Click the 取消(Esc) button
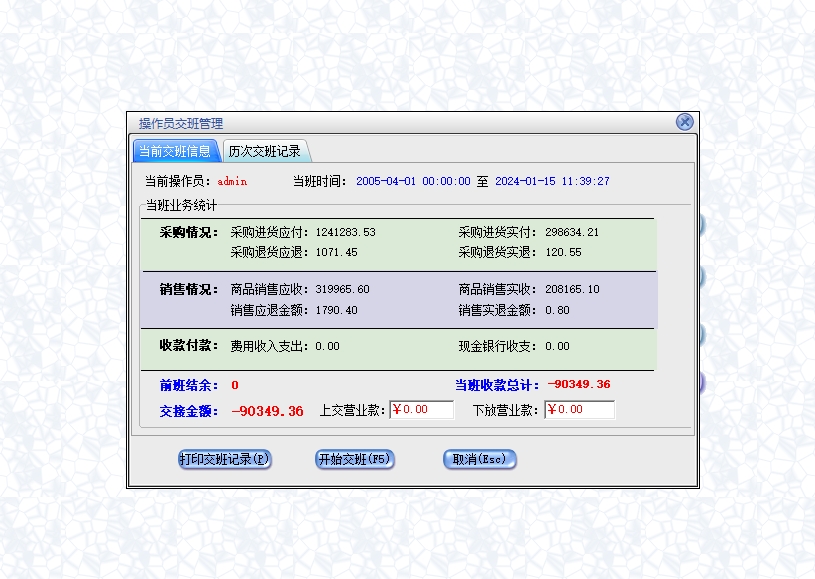The image size is (815, 579). point(479,460)
